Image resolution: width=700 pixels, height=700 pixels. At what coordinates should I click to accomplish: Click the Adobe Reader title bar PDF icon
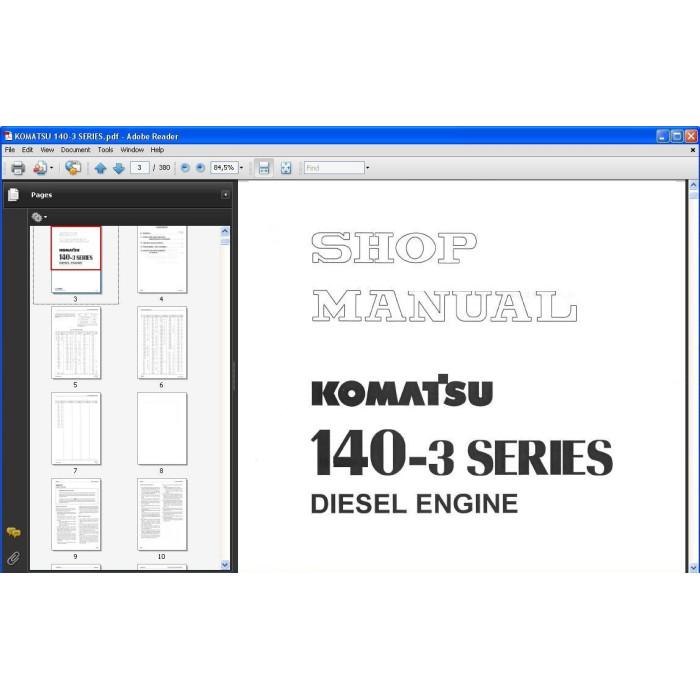click(8, 136)
